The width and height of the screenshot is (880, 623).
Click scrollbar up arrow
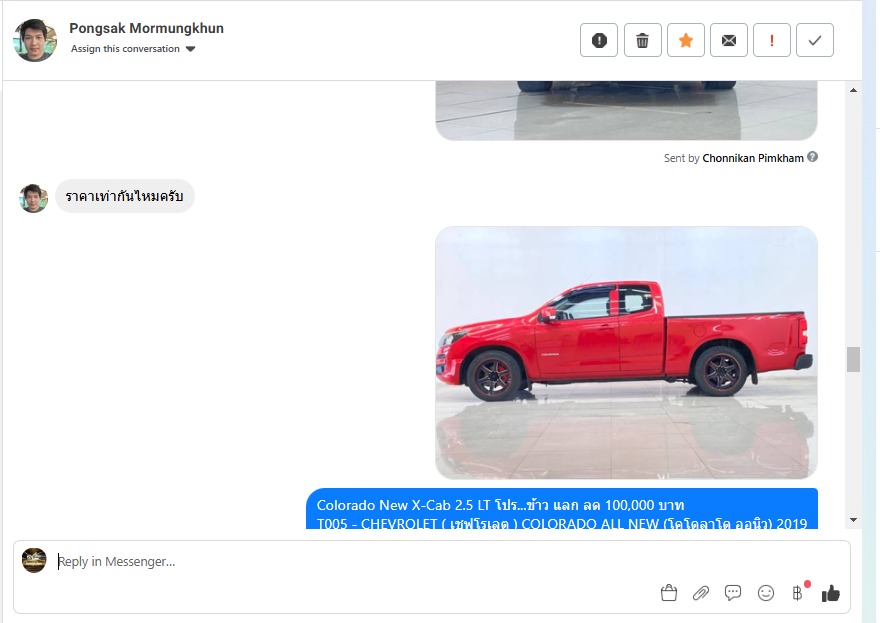click(853, 90)
